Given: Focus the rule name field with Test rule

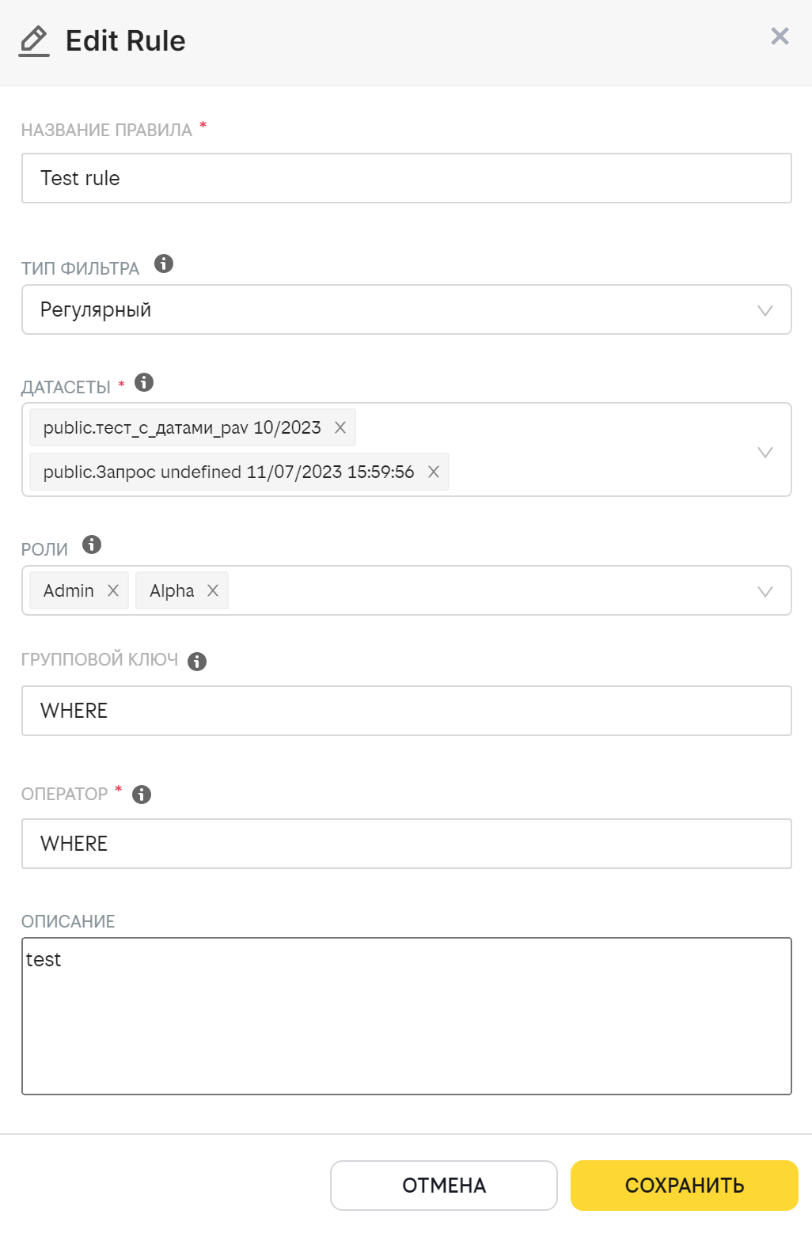Looking at the screenshot, I should pyautogui.click(x=406, y=178).
